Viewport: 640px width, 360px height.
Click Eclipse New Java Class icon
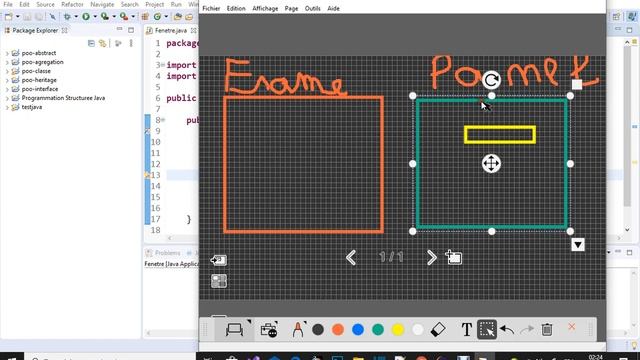coord(157,16)
